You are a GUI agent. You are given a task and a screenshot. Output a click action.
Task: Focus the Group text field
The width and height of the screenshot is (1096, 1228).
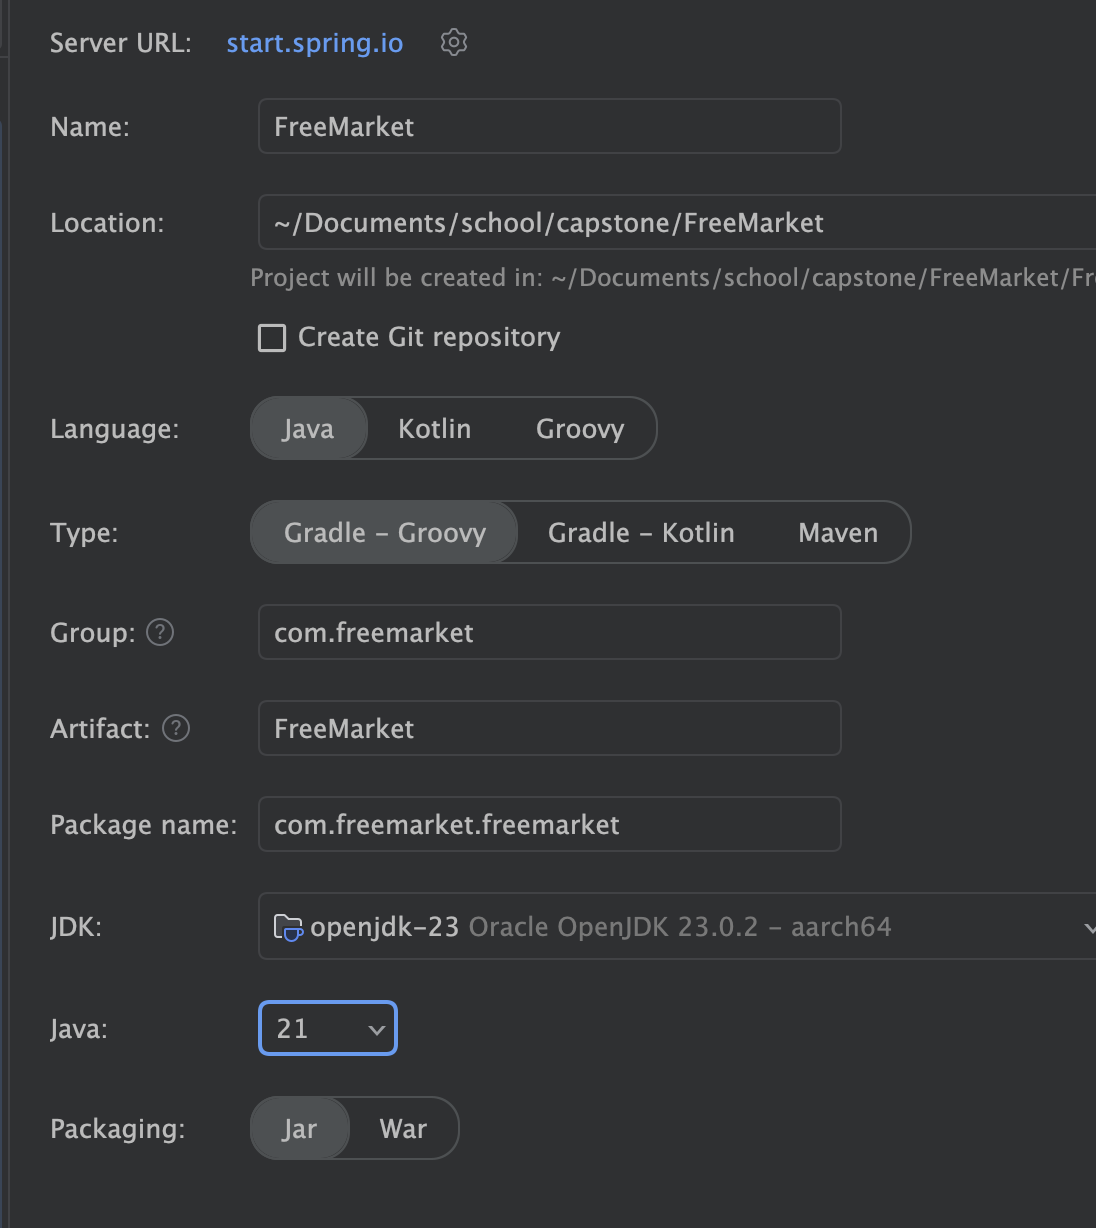(x=549, y=632)
